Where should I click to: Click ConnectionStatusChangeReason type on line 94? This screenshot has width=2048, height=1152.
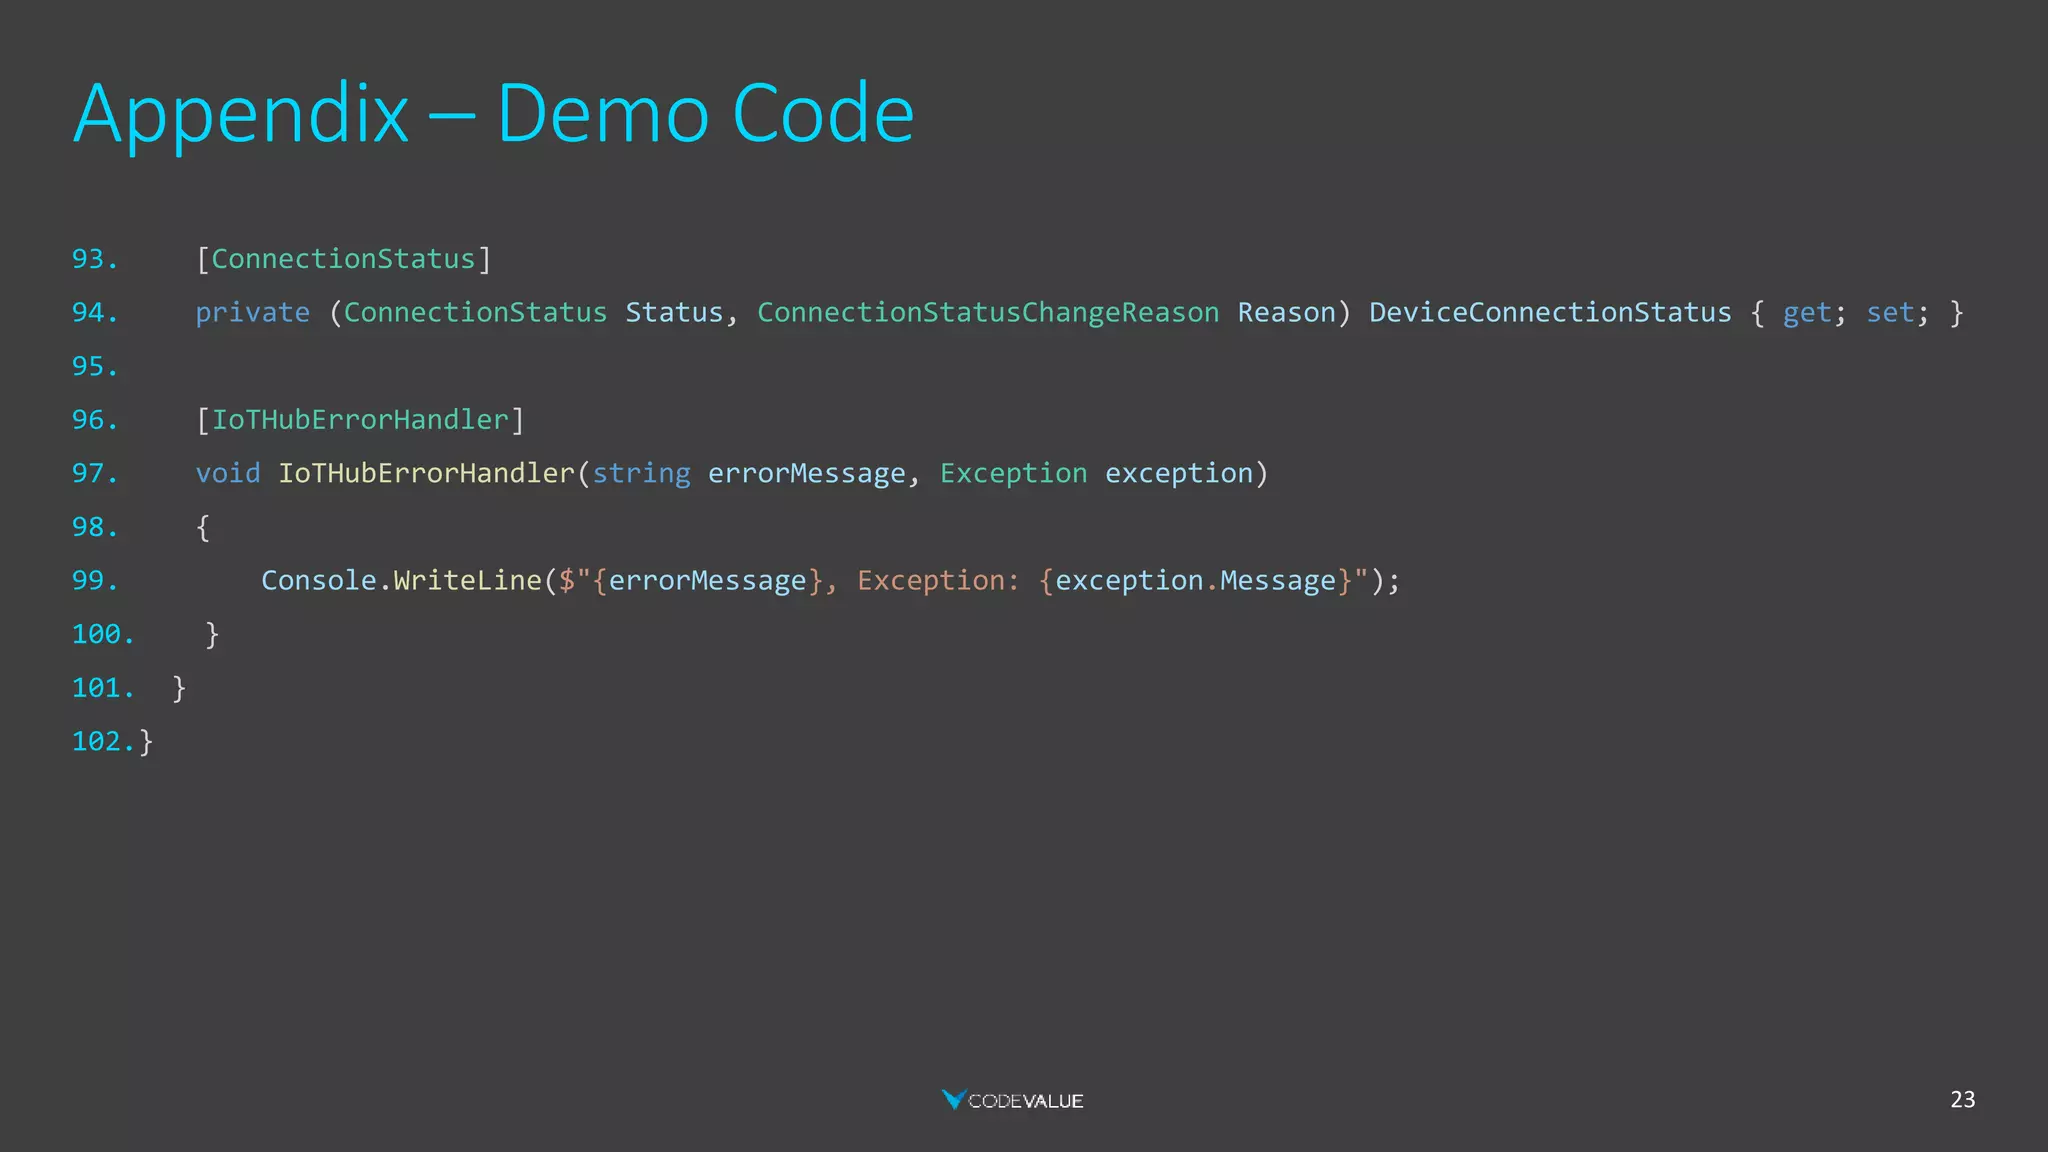coord(988,313)
